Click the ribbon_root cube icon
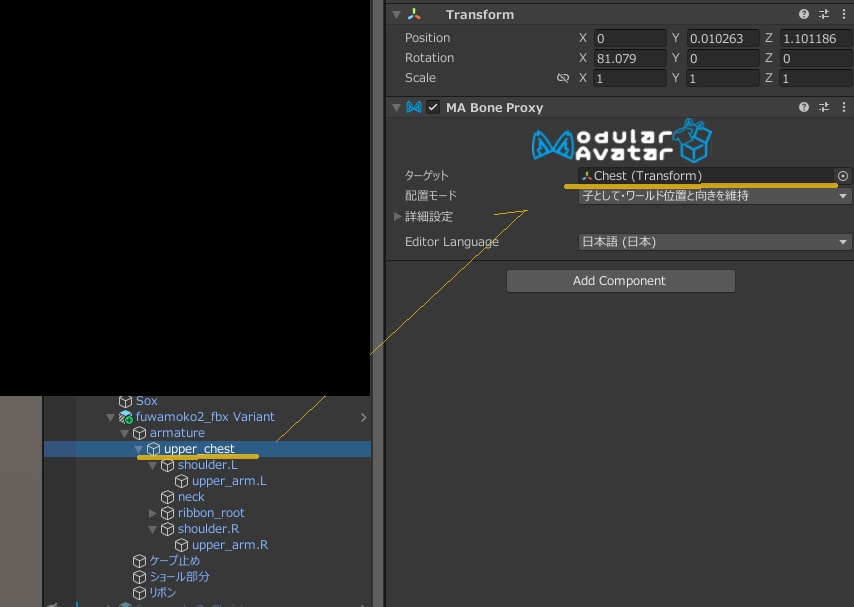The height and width of the screenshot is (607, 854). coord(167,513)
